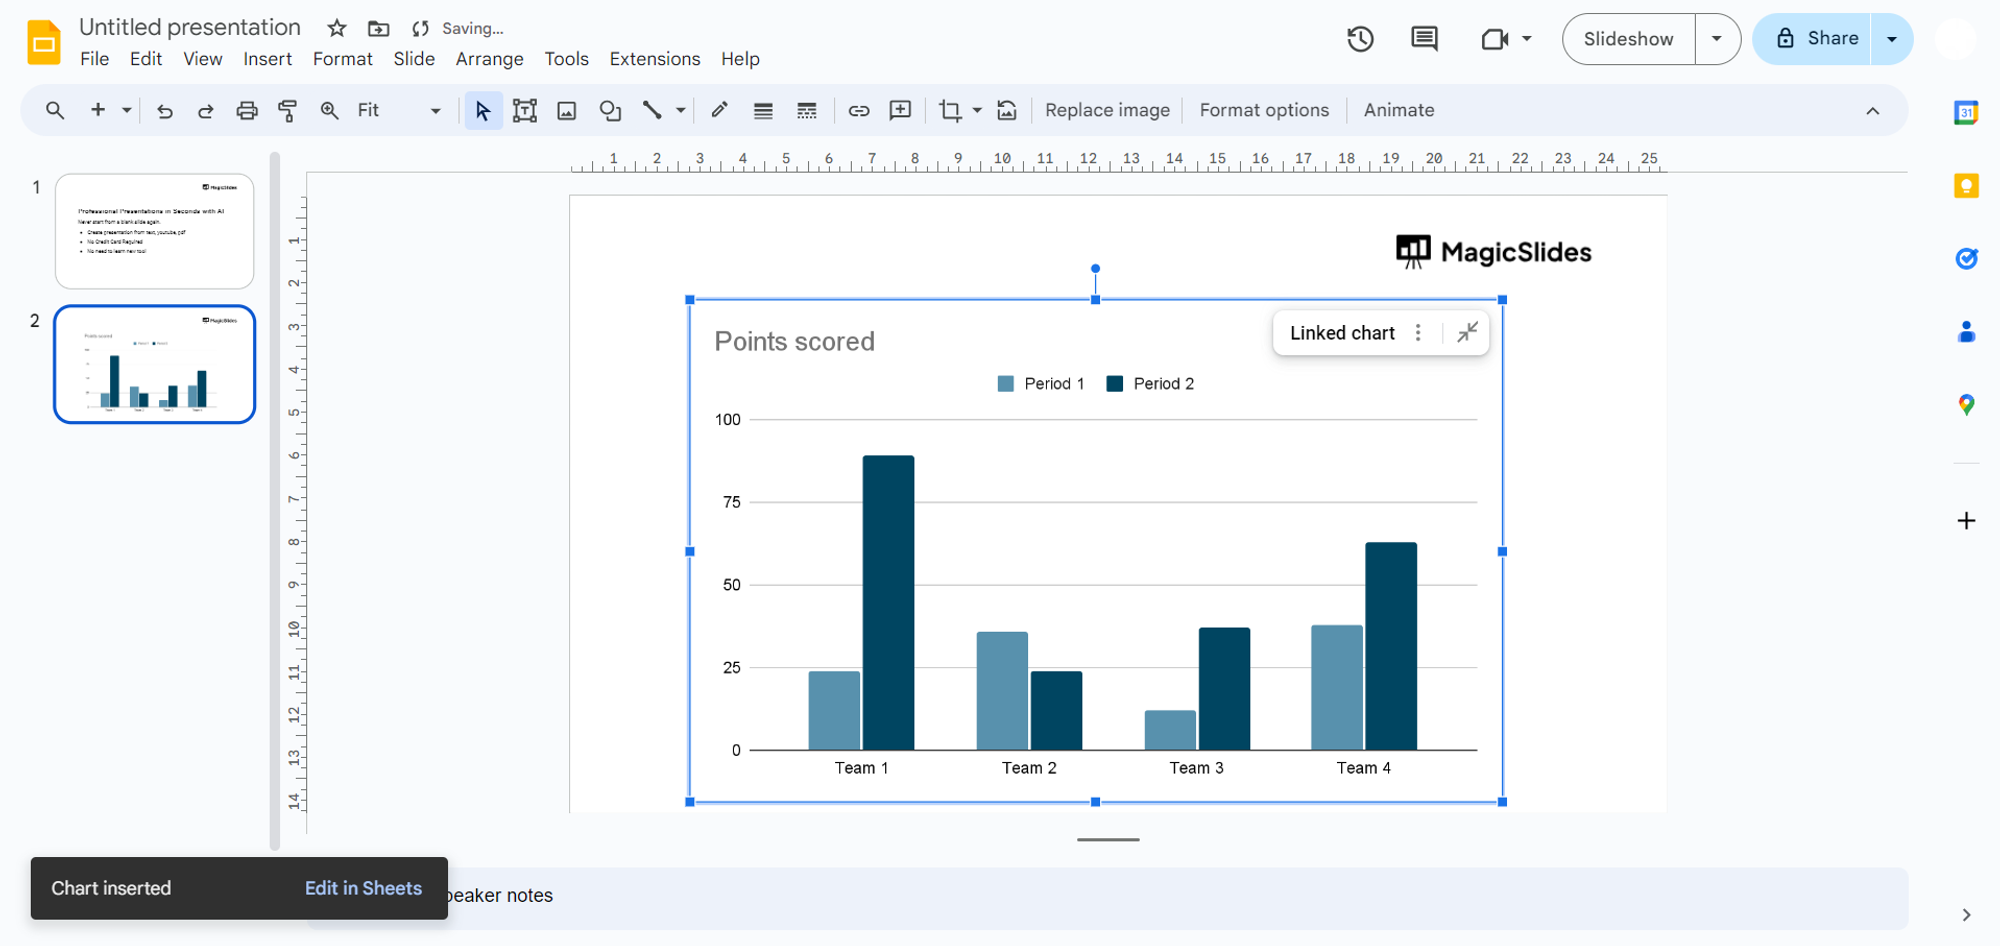The height and width of the screenshot is (946, 2000).
Task: Set border dash style
Action: [x=807, y=110]
